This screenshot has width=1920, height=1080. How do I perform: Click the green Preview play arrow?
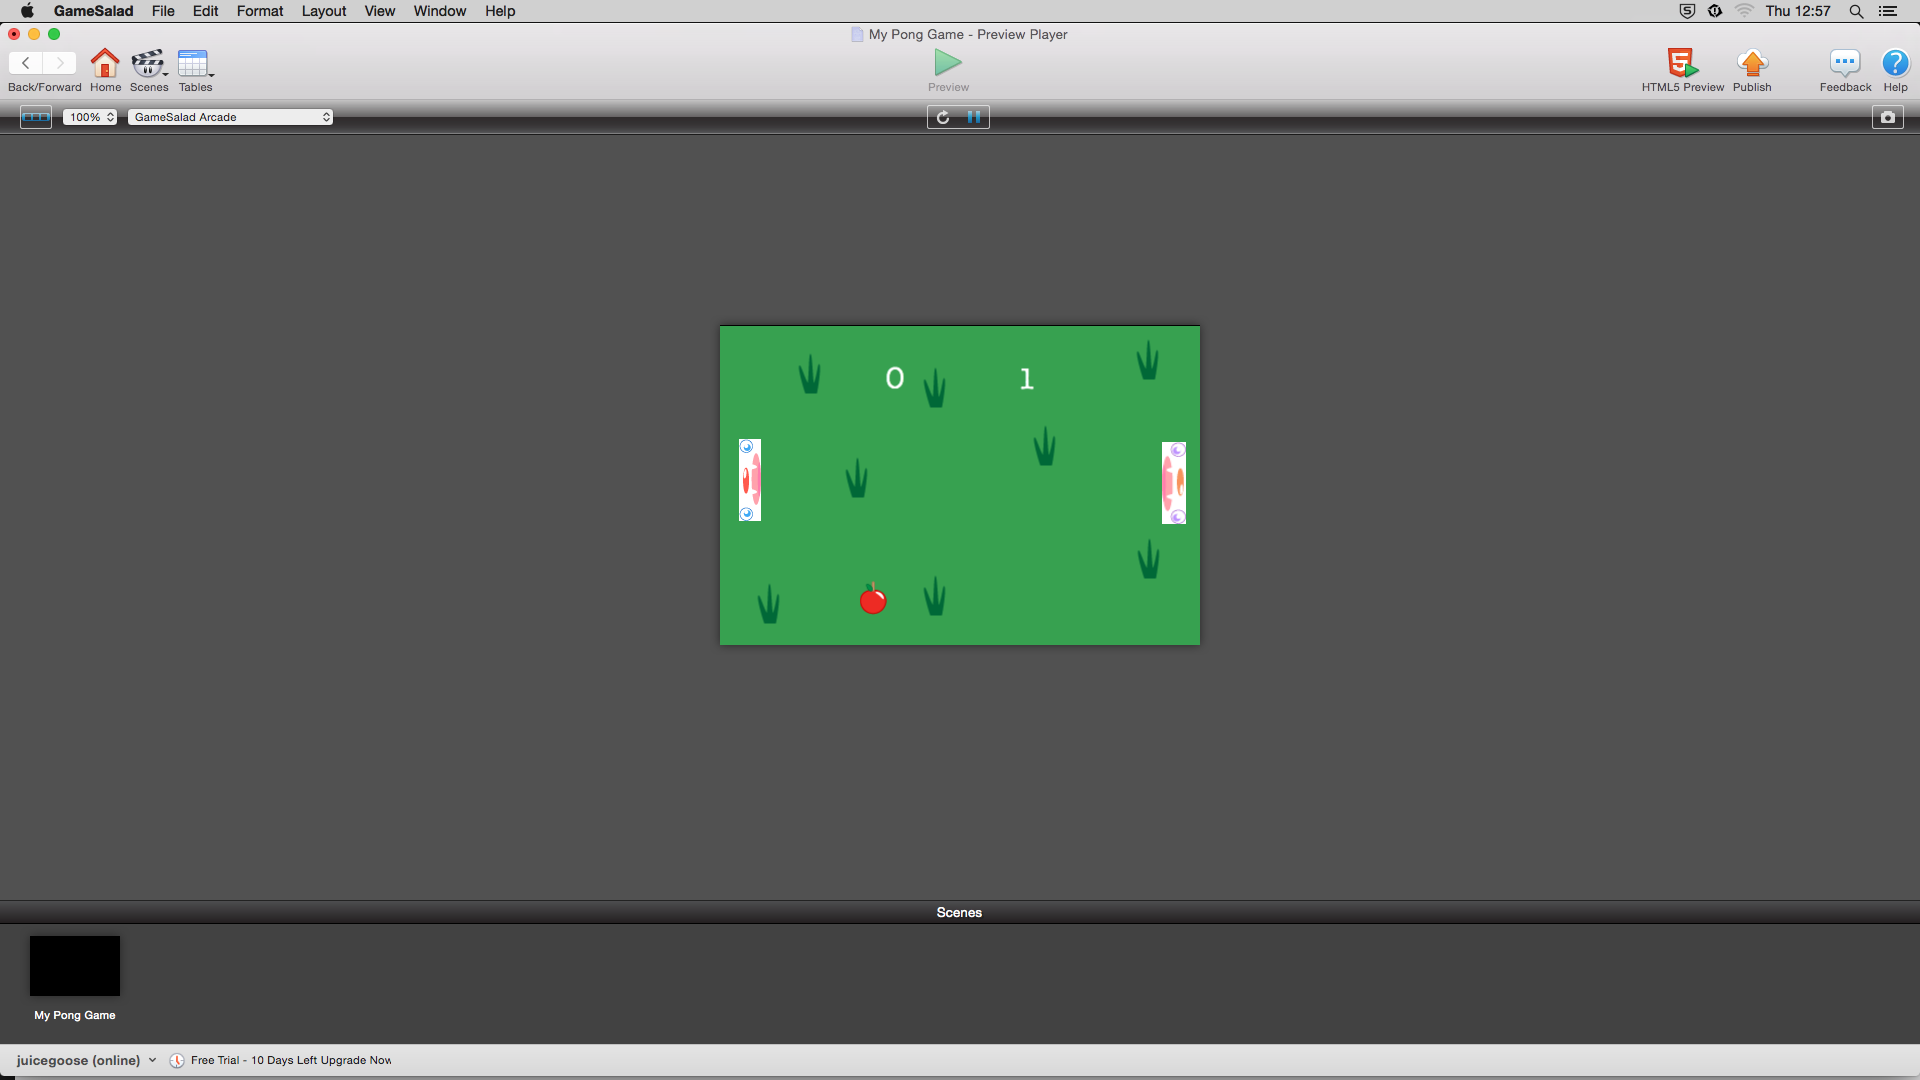pos(947,63)
